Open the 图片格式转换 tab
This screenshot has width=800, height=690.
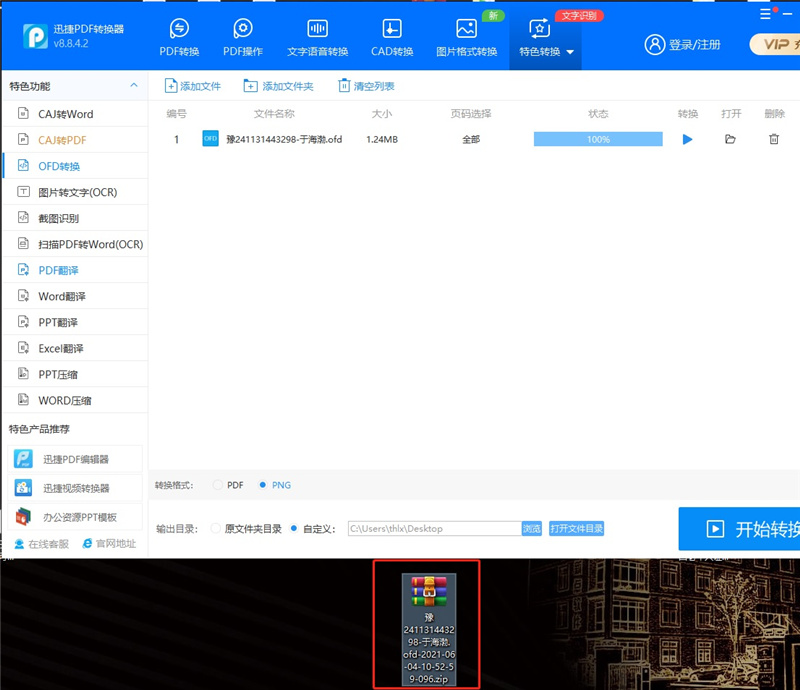466,38
